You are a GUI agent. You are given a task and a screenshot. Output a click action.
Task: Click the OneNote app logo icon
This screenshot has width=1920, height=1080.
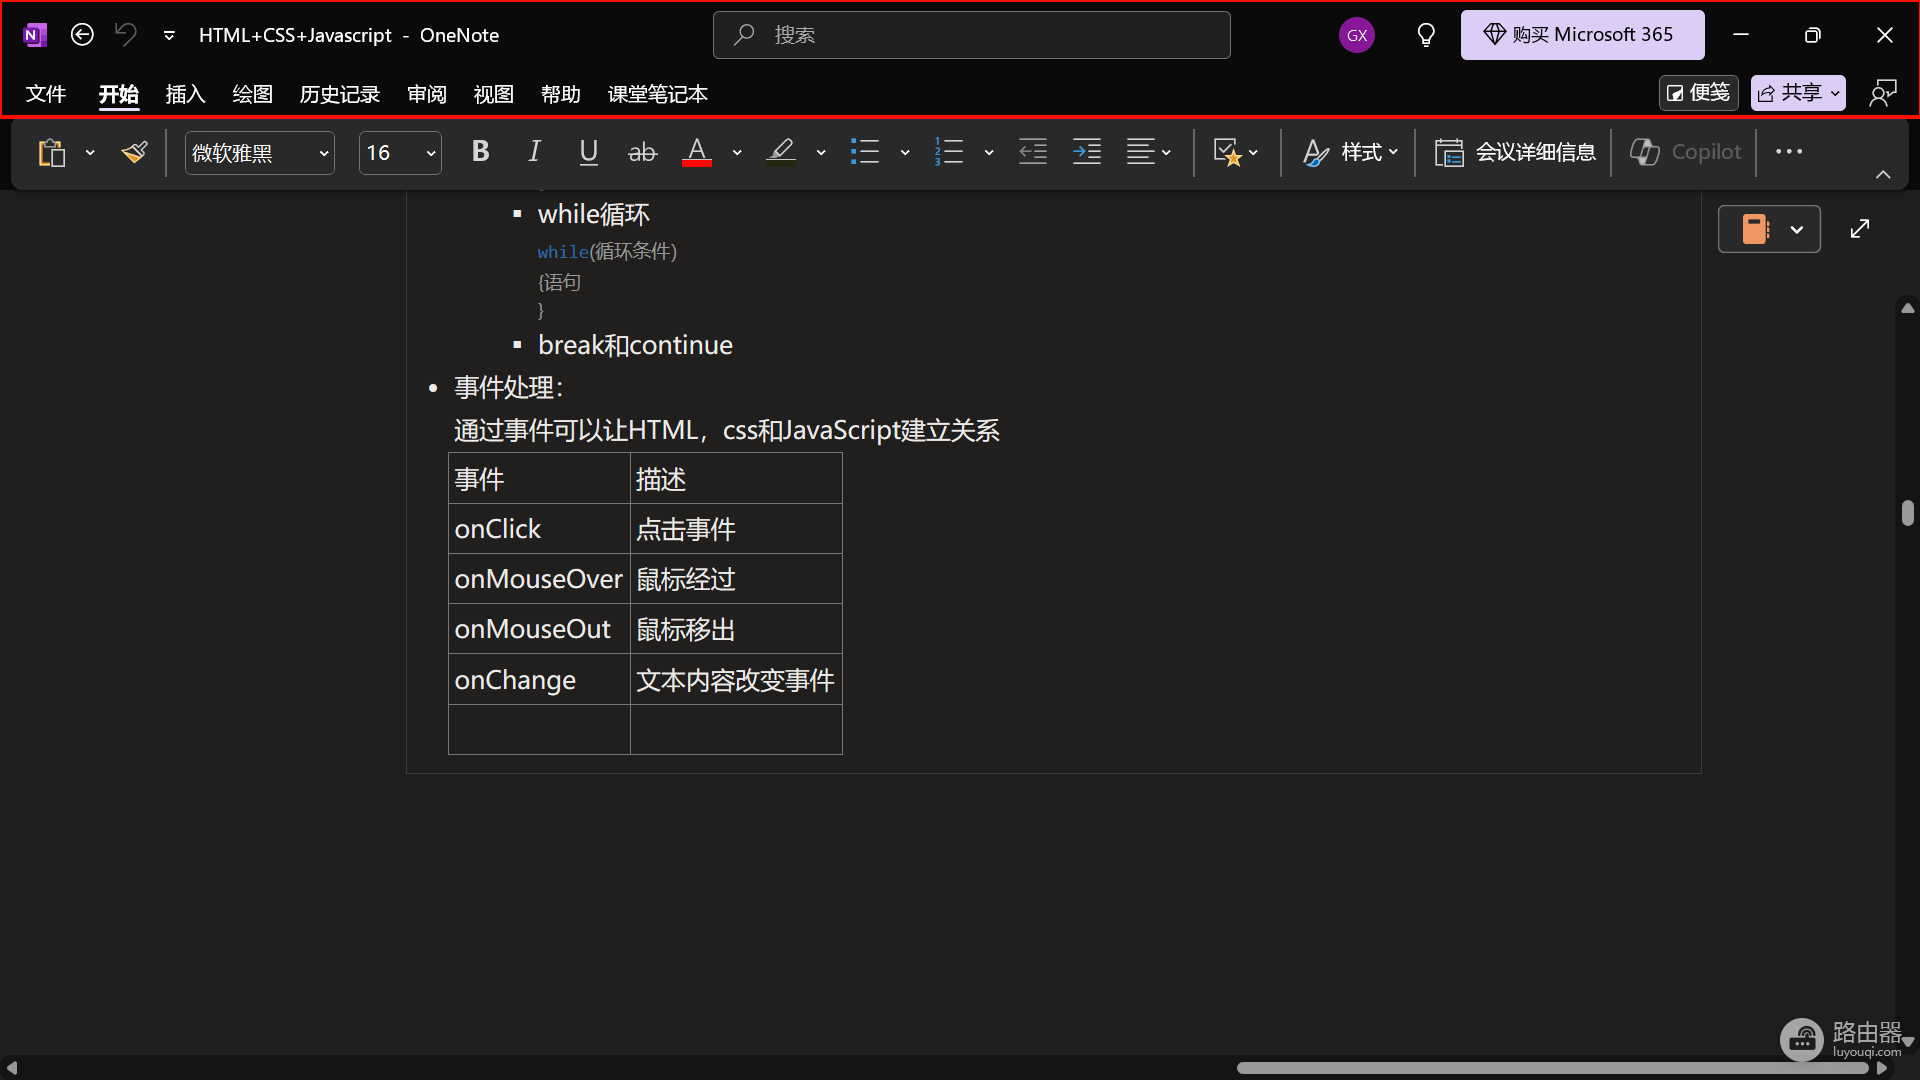coord(35,35)
